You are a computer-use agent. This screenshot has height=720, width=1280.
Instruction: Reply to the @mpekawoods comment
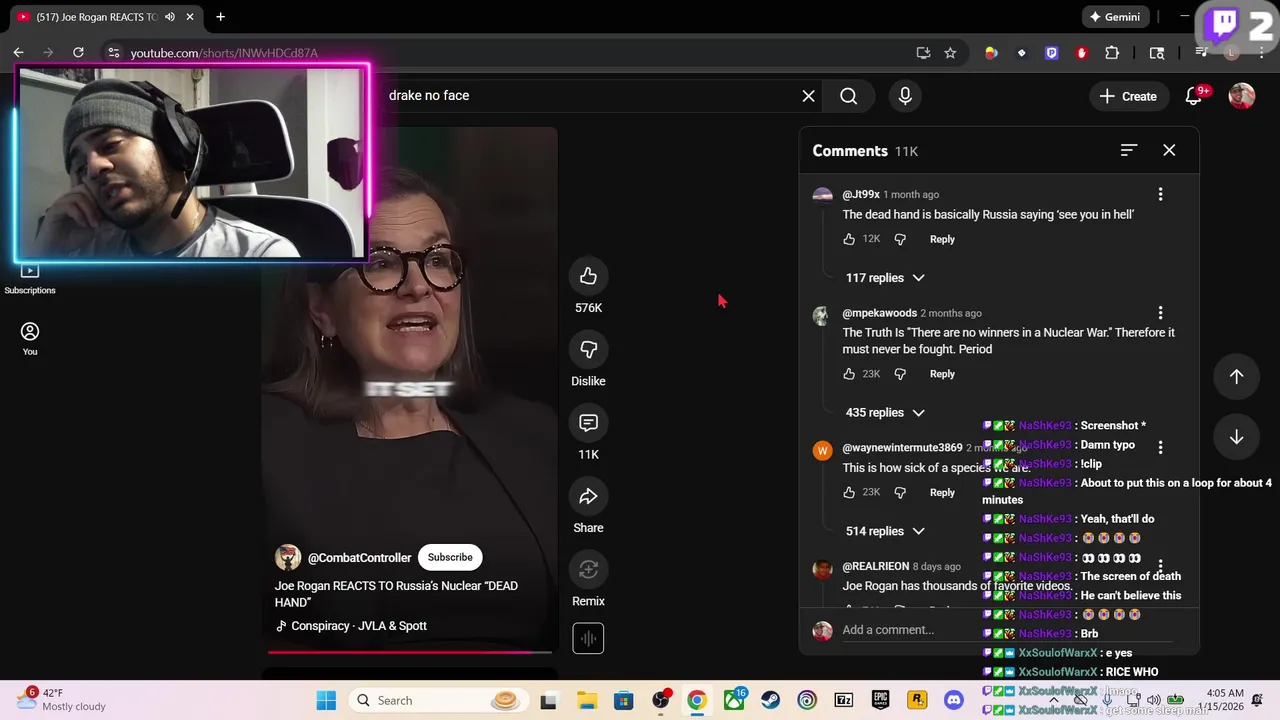pyautogui.click(x=942, y=374)
